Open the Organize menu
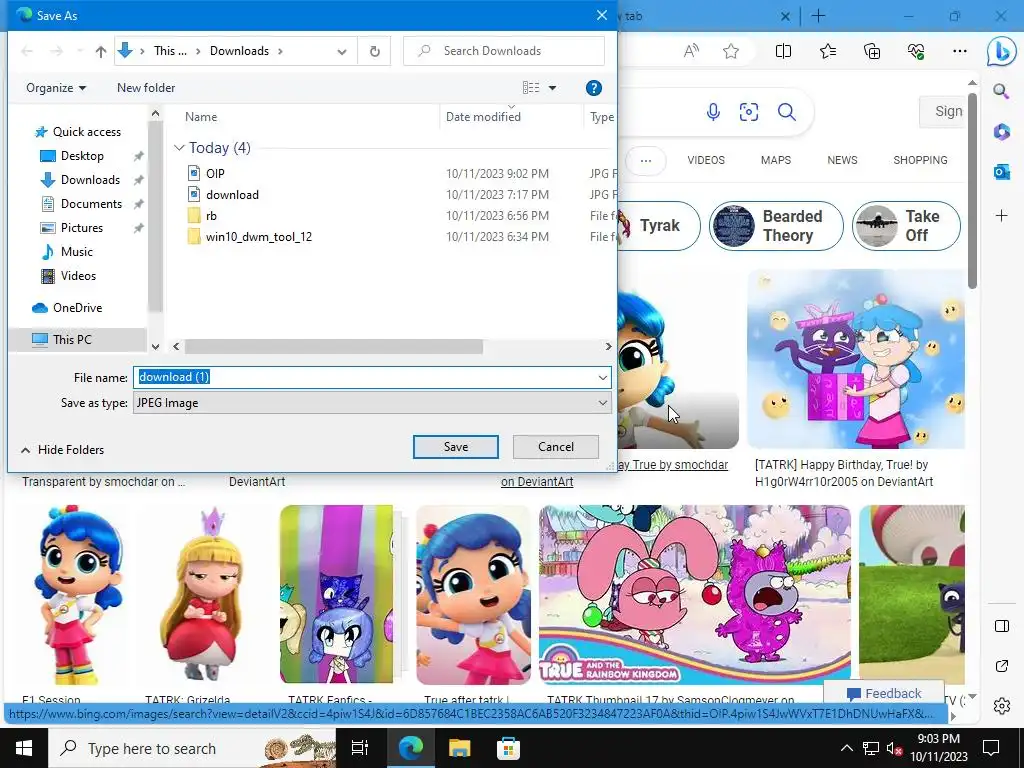The image size is (1024, 768). pyautogui.click(x=56, y=88)
